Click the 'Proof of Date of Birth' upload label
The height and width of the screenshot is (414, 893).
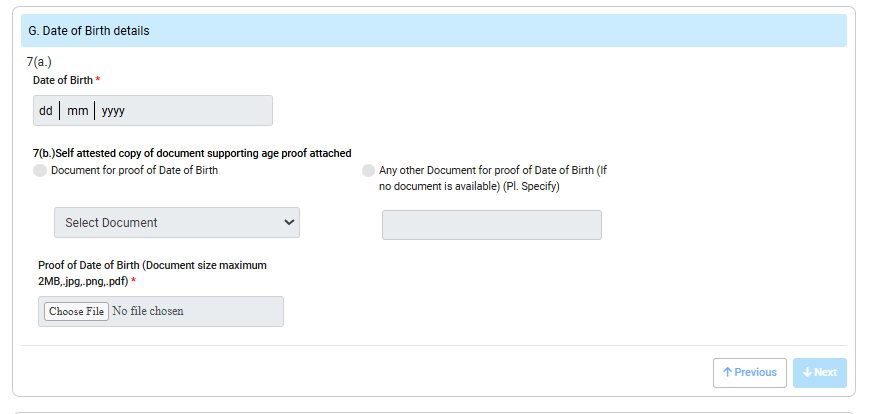pos(152,273)
